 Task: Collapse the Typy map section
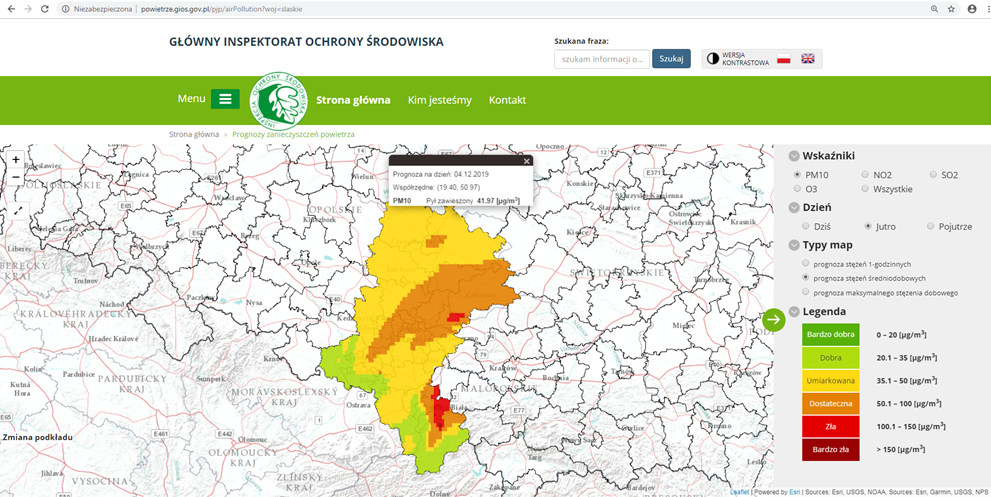coord(794,245)
